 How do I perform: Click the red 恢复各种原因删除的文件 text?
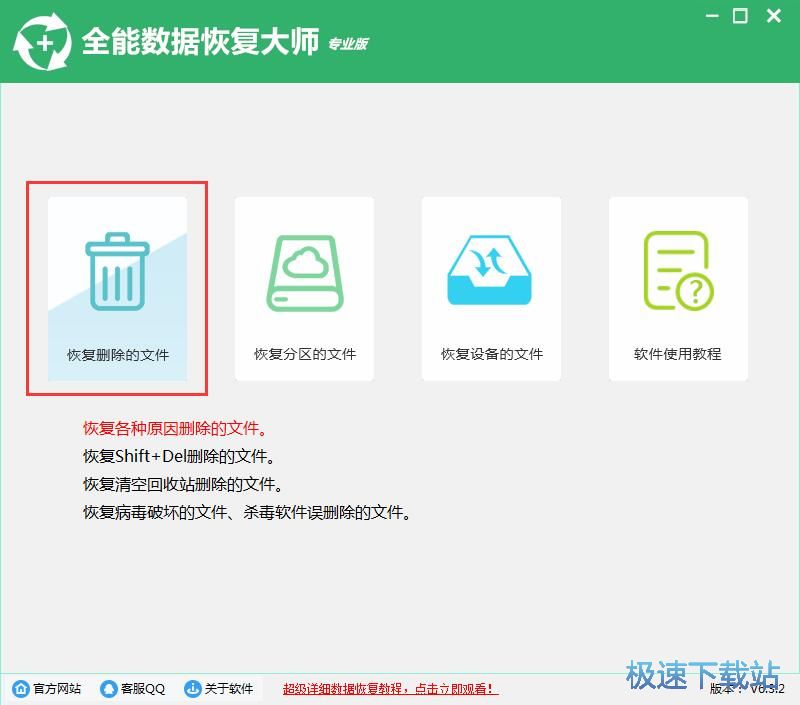click(175, 429)
